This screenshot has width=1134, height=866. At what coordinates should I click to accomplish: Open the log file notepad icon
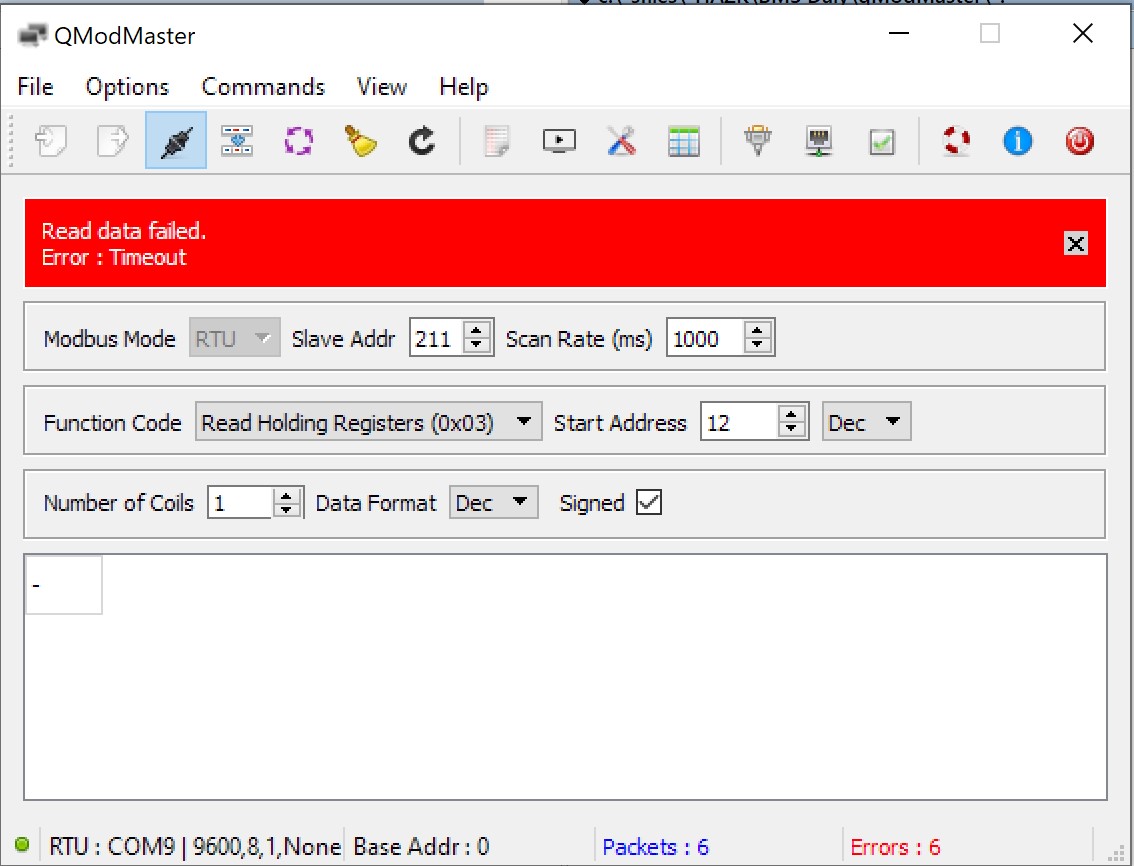498,140
